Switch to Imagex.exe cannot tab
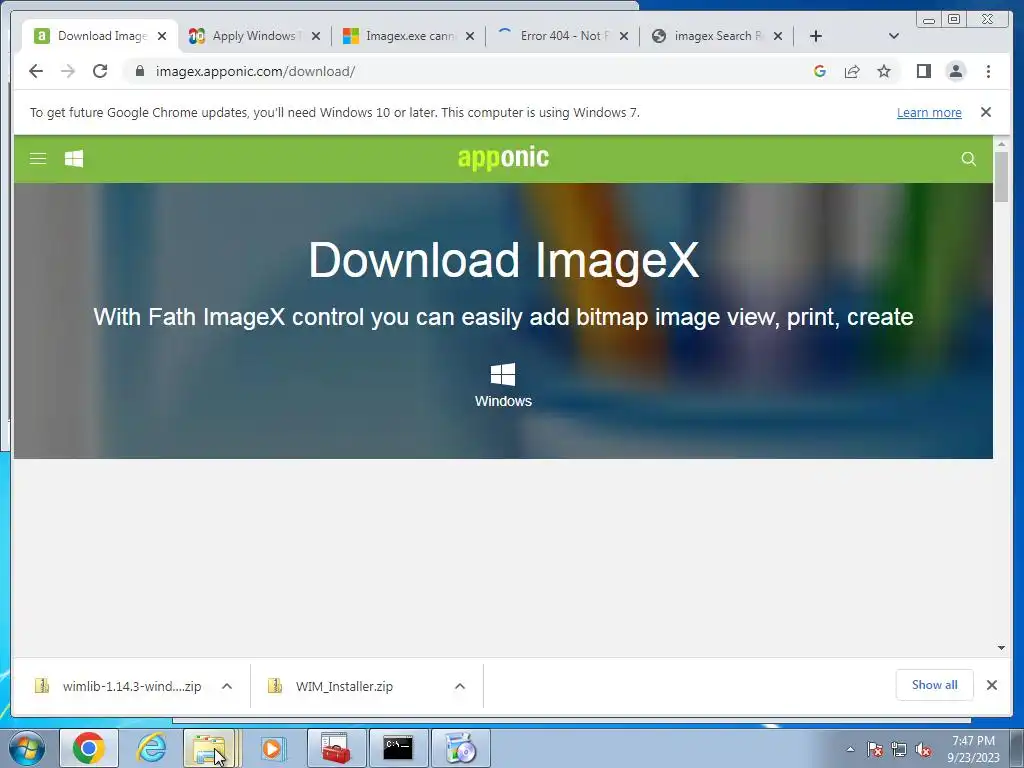The height and width of the screenshot is (768, 1024). tap(408, 36)
